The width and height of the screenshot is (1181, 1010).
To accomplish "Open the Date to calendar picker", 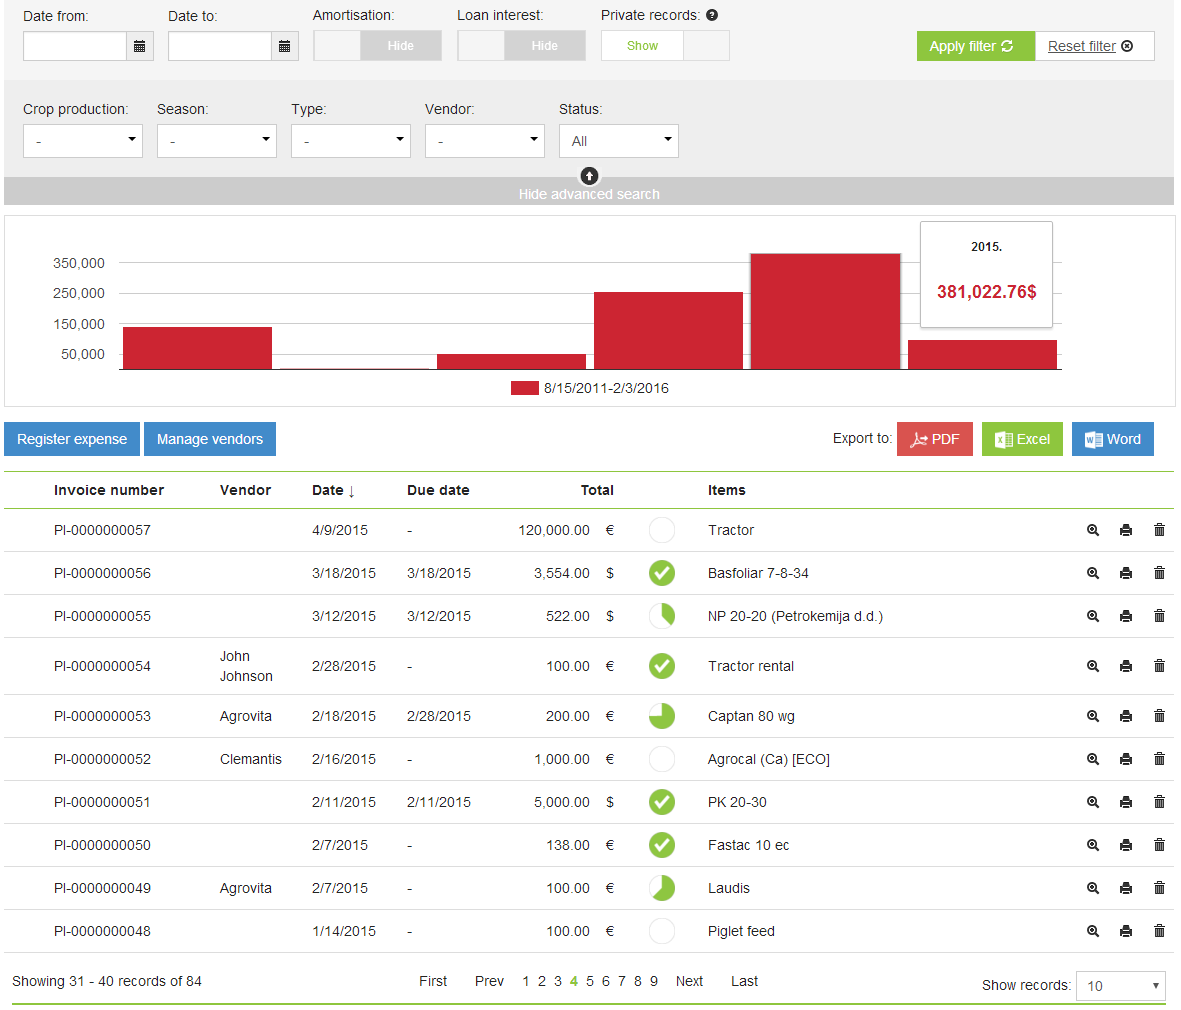I will (x=285, y=46).
